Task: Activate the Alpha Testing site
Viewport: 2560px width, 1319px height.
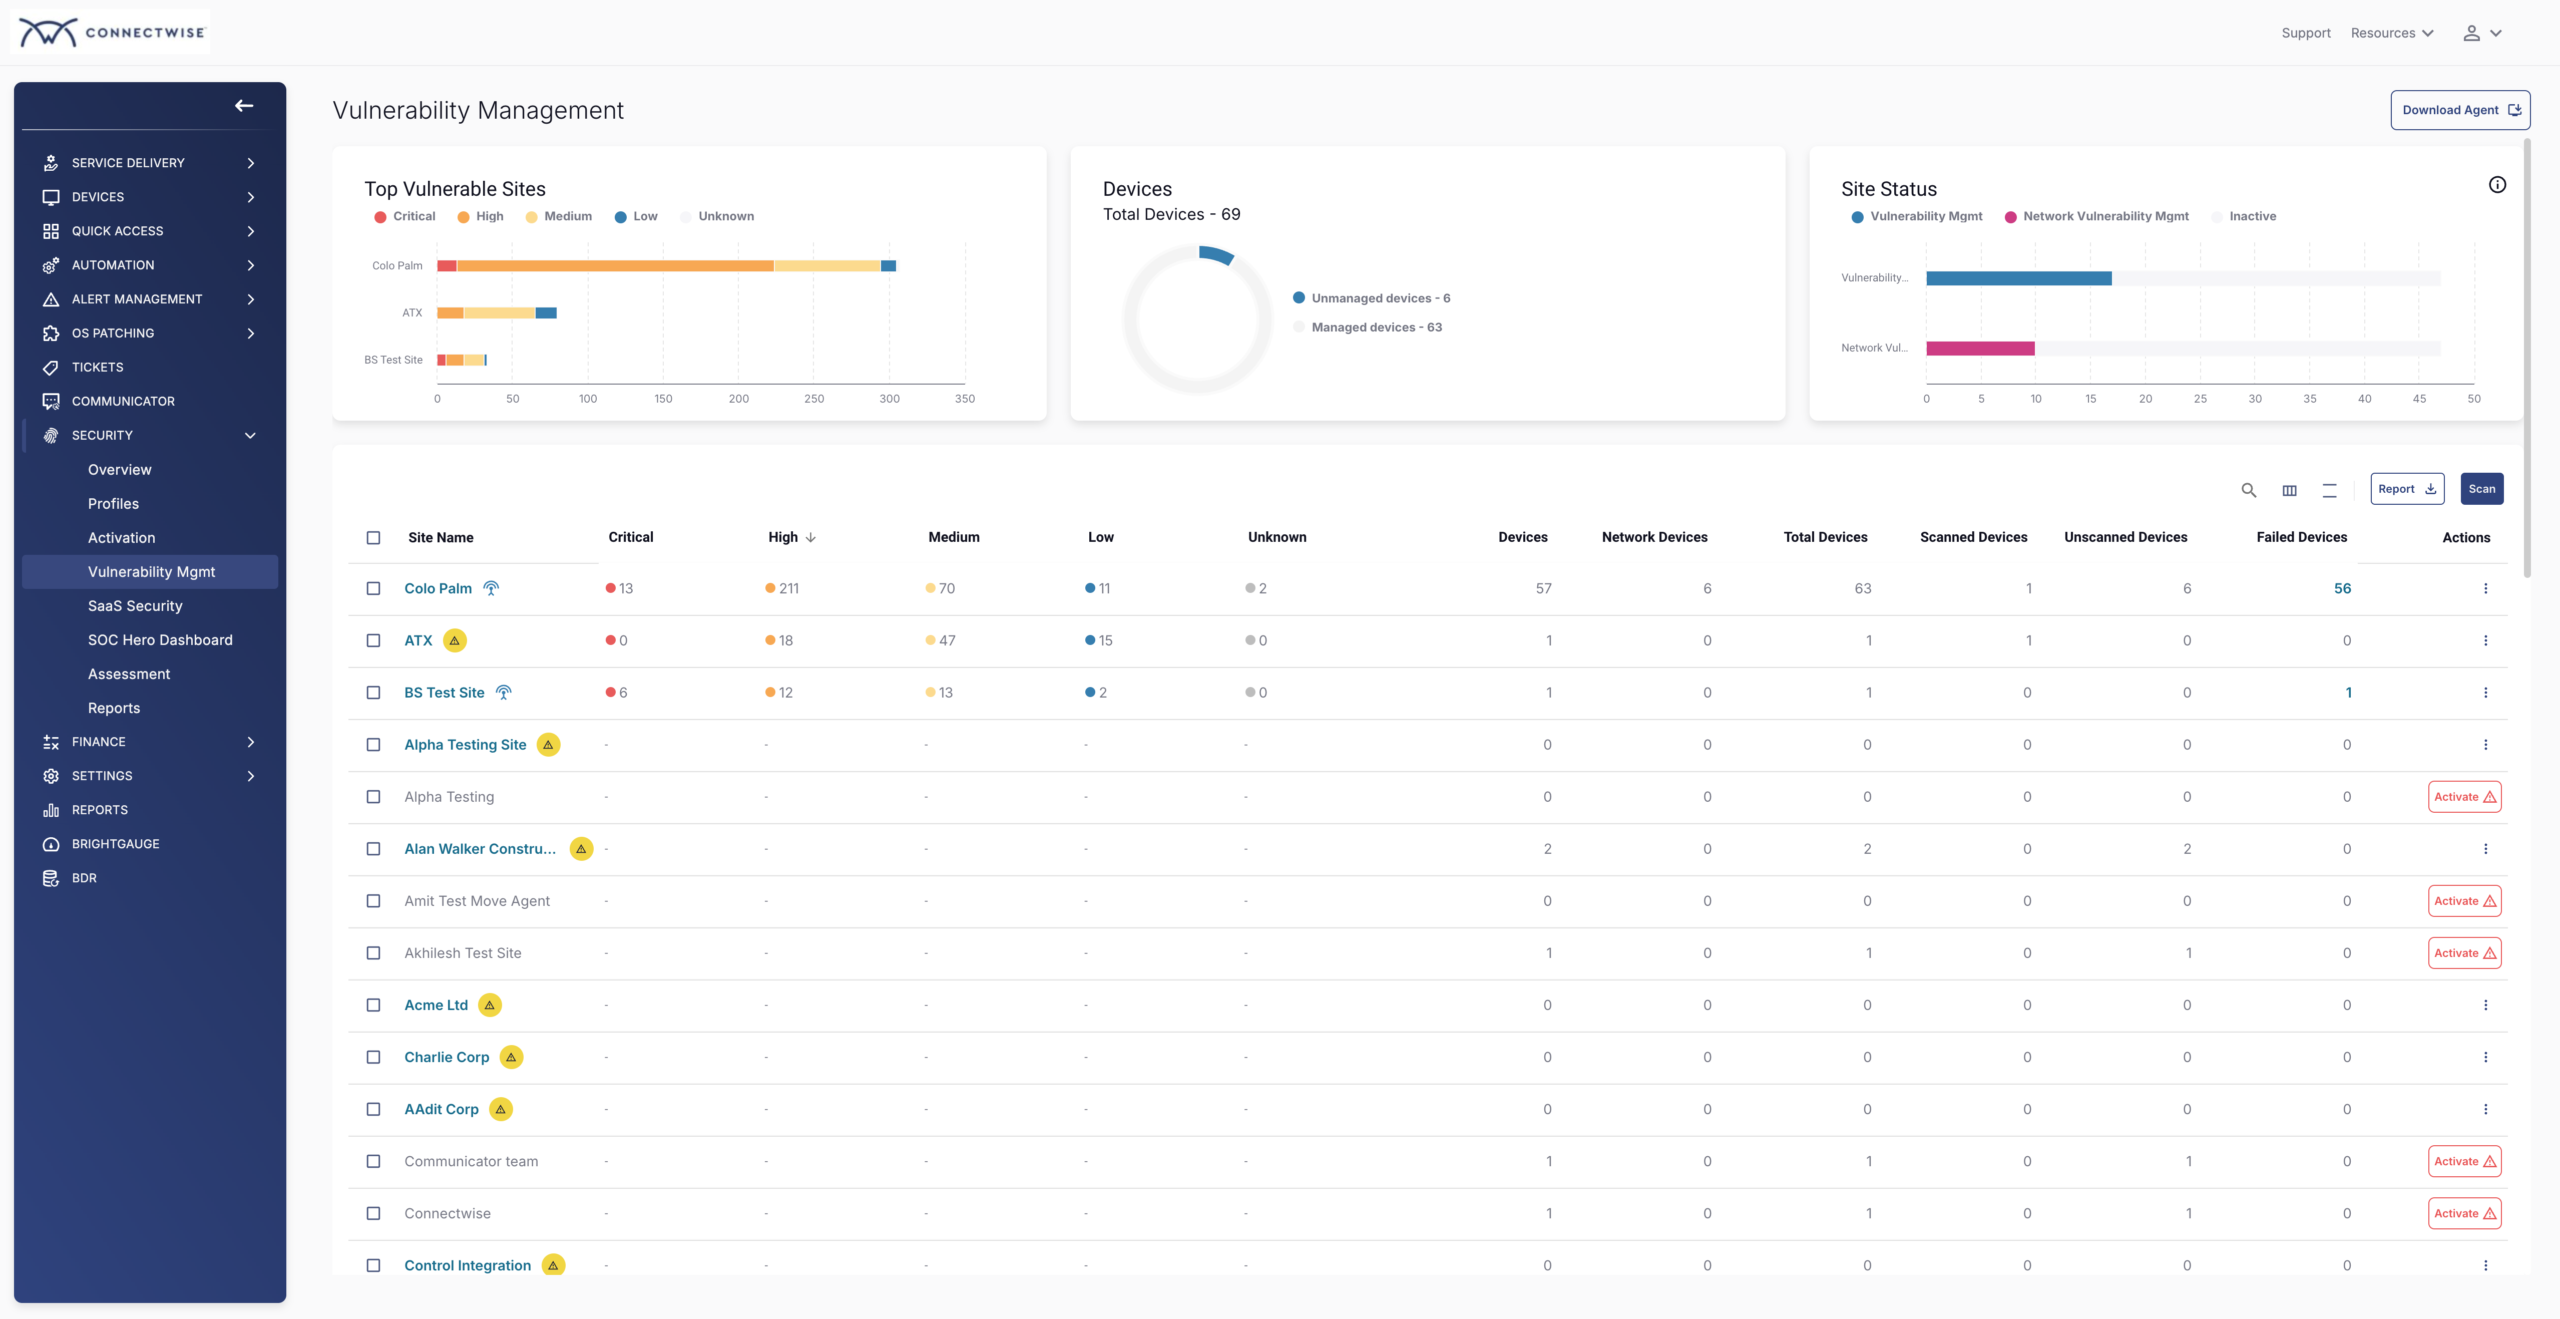Action: point(2464,797)
